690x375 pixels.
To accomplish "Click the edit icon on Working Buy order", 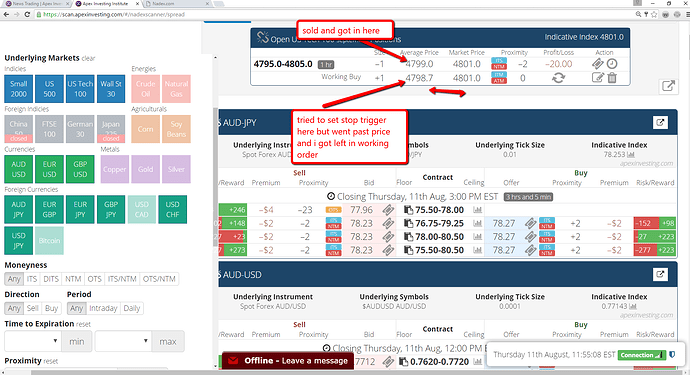I will (598, 78).
